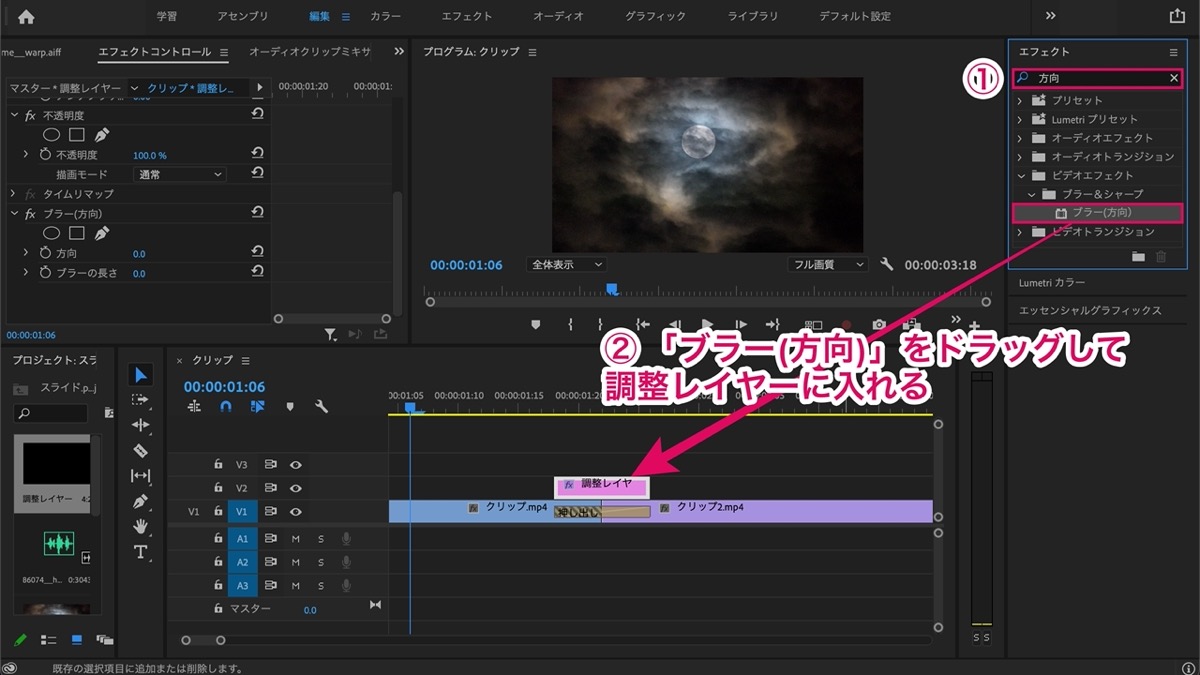Create elliptical mask under 不透明度
This screenshot has width=1200, height=675.
(51, 135)
